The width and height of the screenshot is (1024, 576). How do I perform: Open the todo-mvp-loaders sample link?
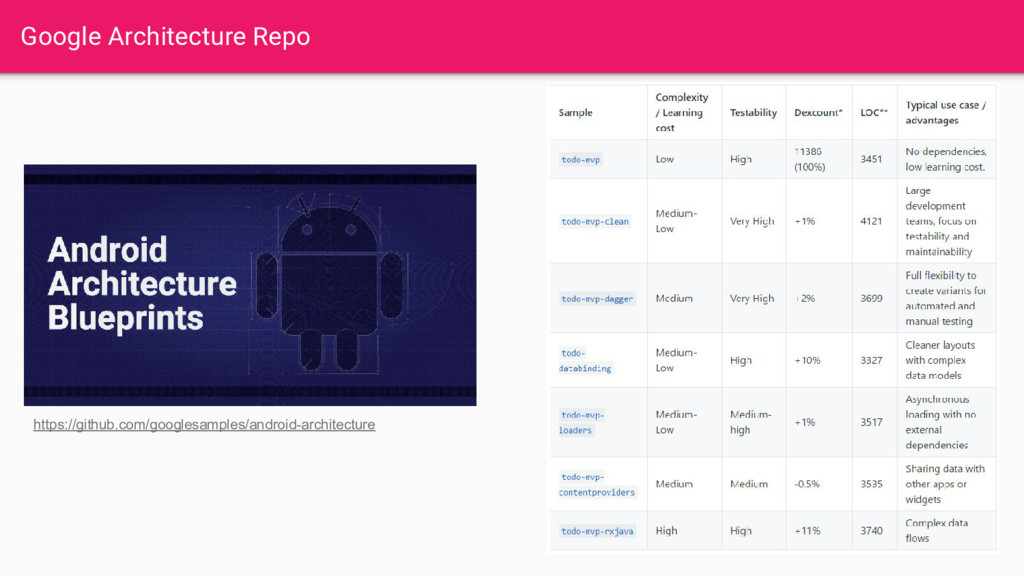582,423
